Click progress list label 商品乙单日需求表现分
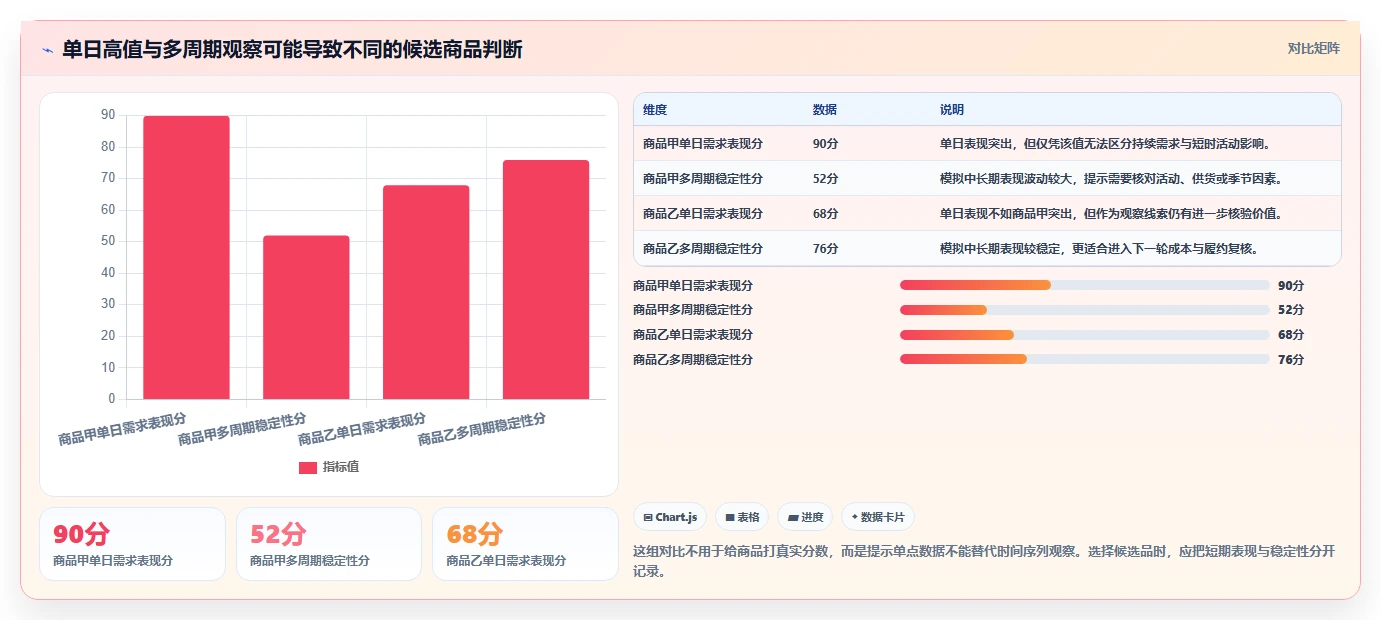The height and width of the screenshot is (620, 1381). pyautogui.click(x=693, y=334)
